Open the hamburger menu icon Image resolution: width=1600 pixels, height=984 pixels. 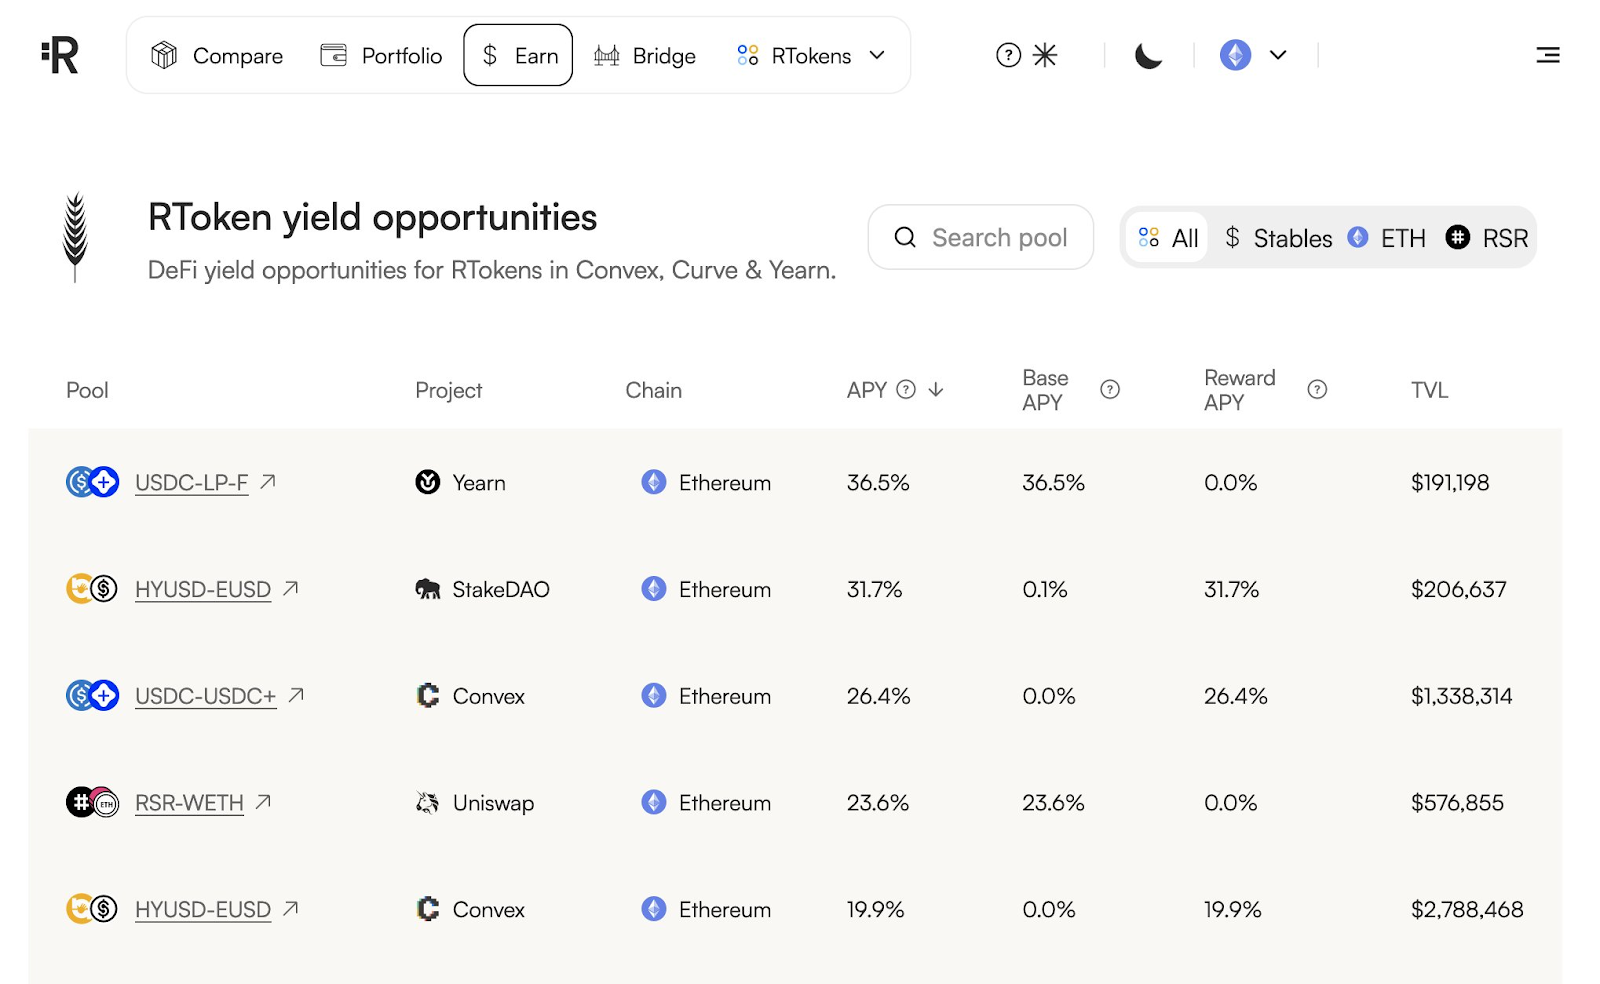pos(1547,55)
